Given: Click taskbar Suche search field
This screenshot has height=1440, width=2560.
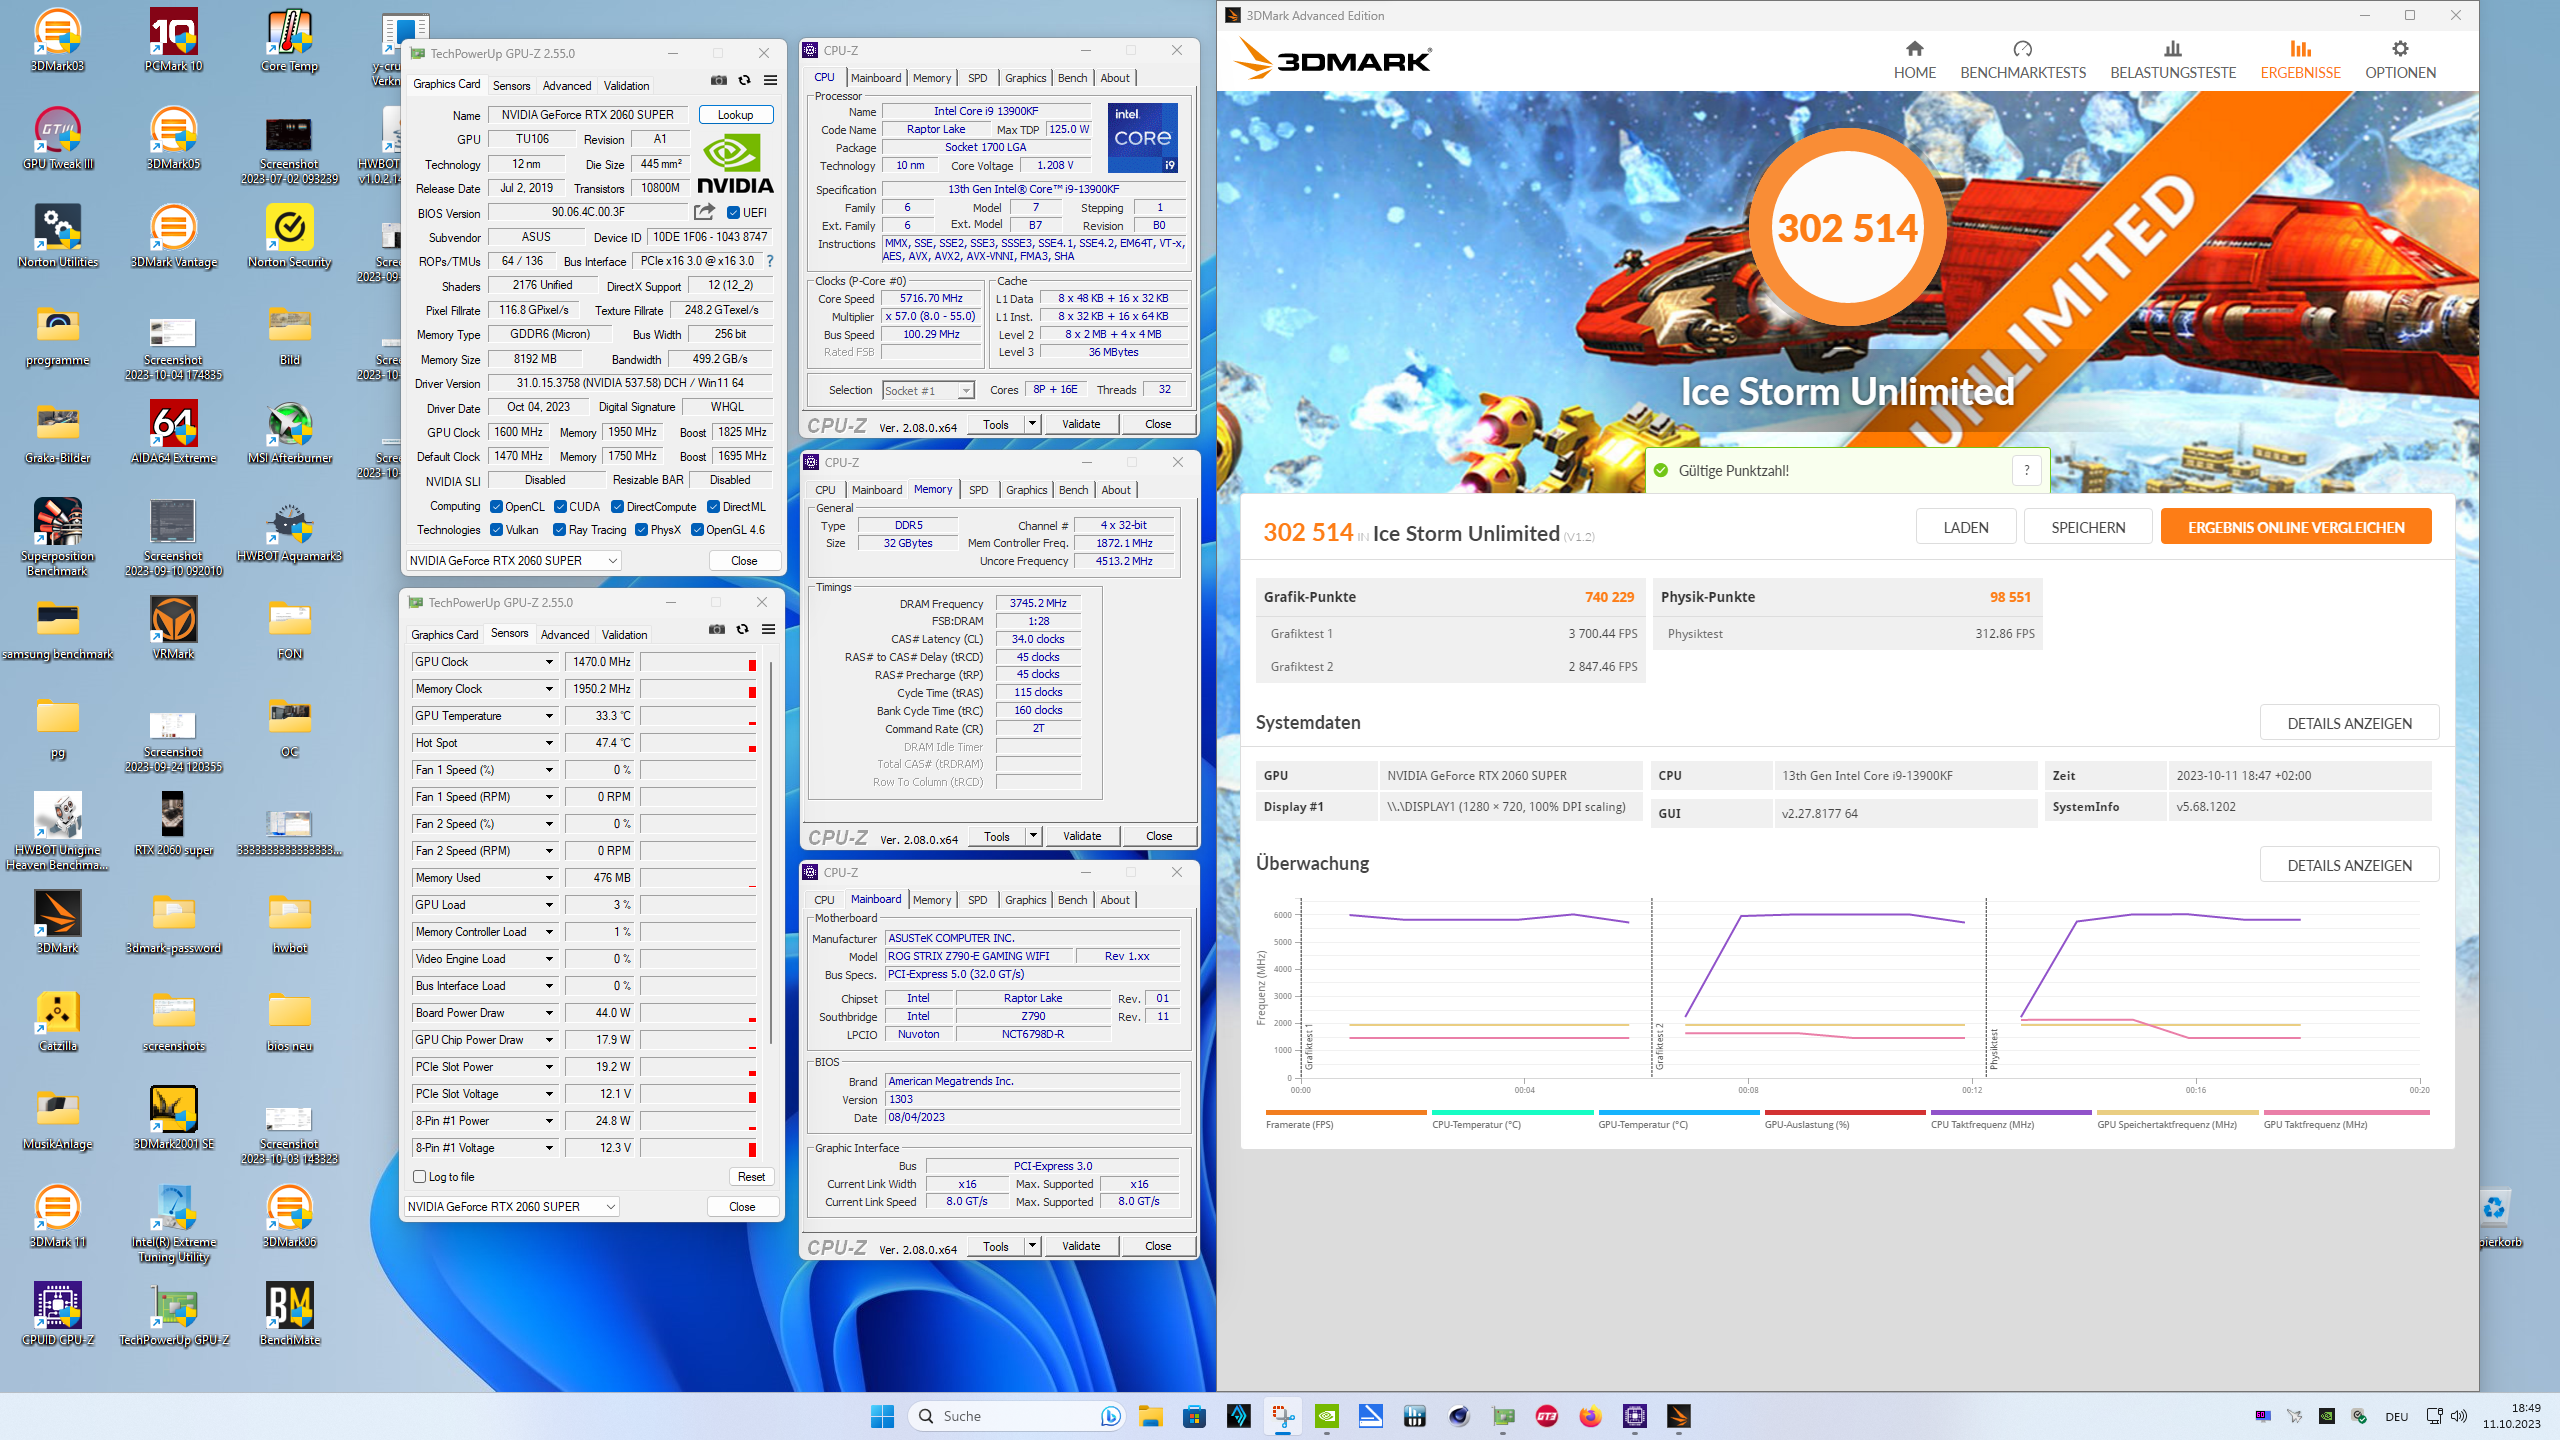Looking at the screenshot, I should 1017,1416.
